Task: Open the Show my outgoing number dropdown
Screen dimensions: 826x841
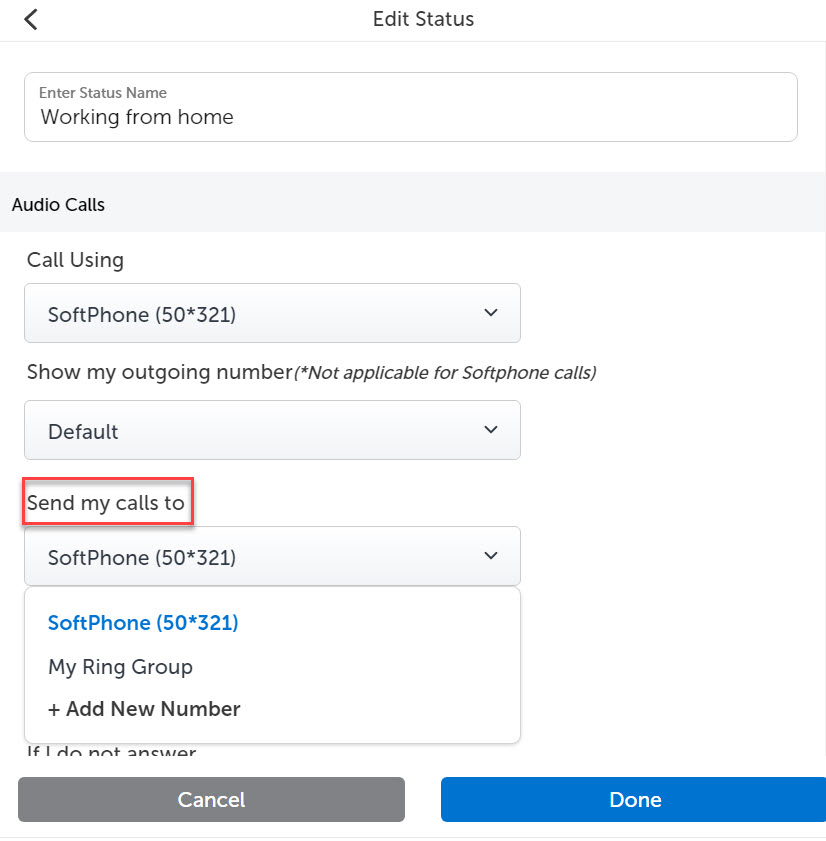Action: point(272,429)
